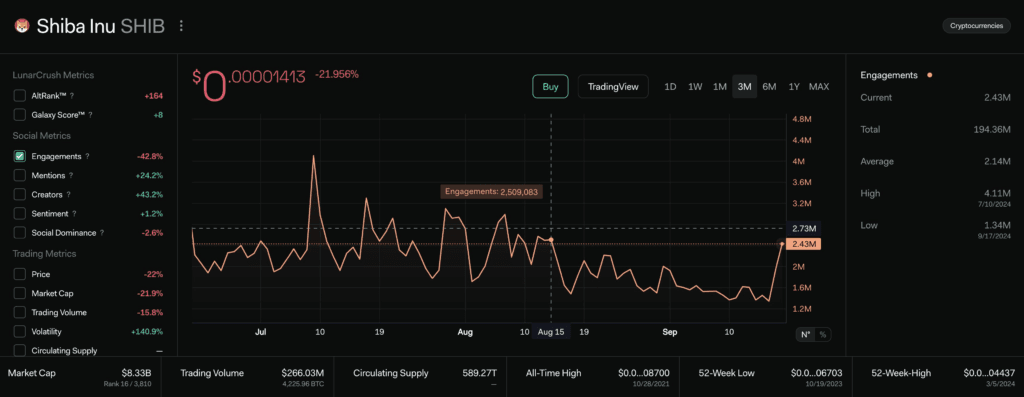Click the 52-Week Low value
Image resolution: width=1024 pixels, height=397 pixels.
[x=817, y=373]
